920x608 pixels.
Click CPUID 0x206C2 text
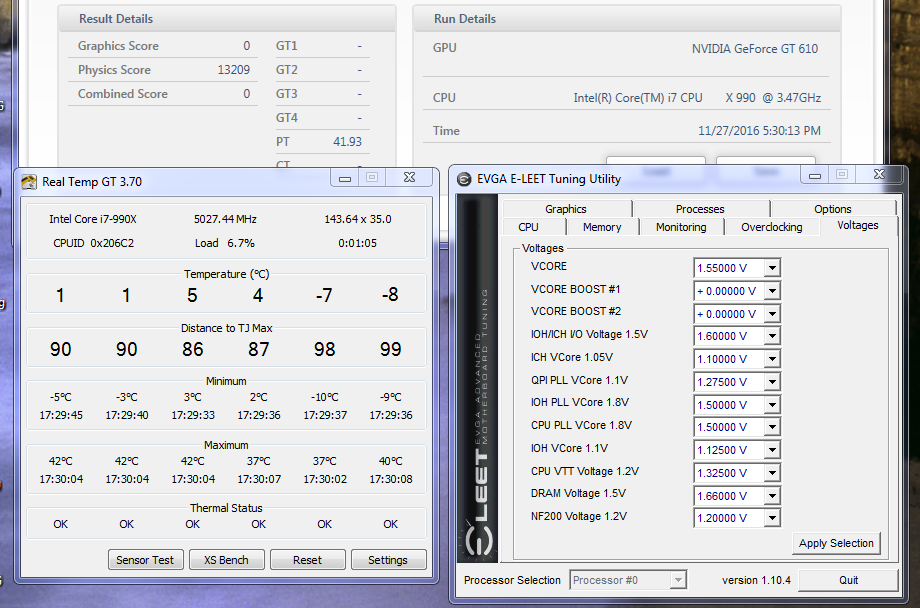93,243
